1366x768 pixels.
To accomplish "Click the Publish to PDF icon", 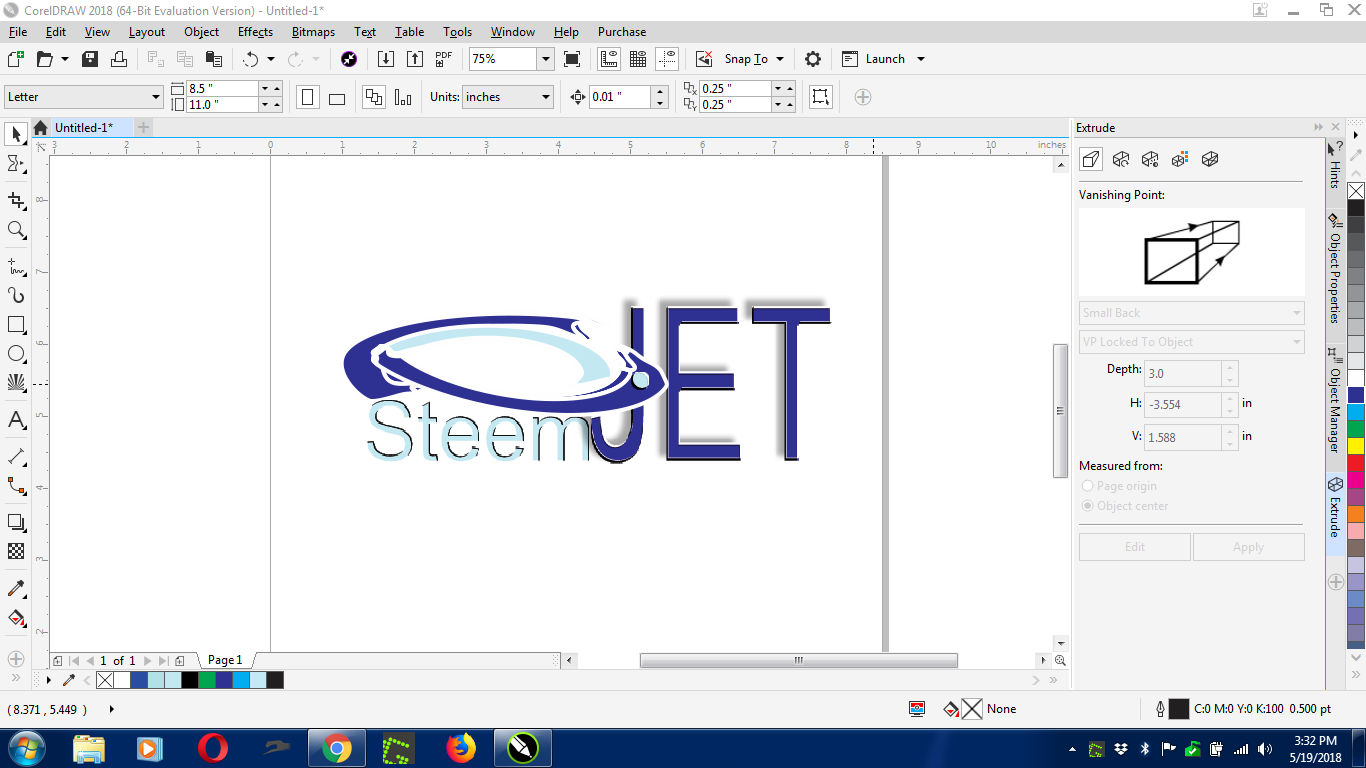I will point(444,59).
